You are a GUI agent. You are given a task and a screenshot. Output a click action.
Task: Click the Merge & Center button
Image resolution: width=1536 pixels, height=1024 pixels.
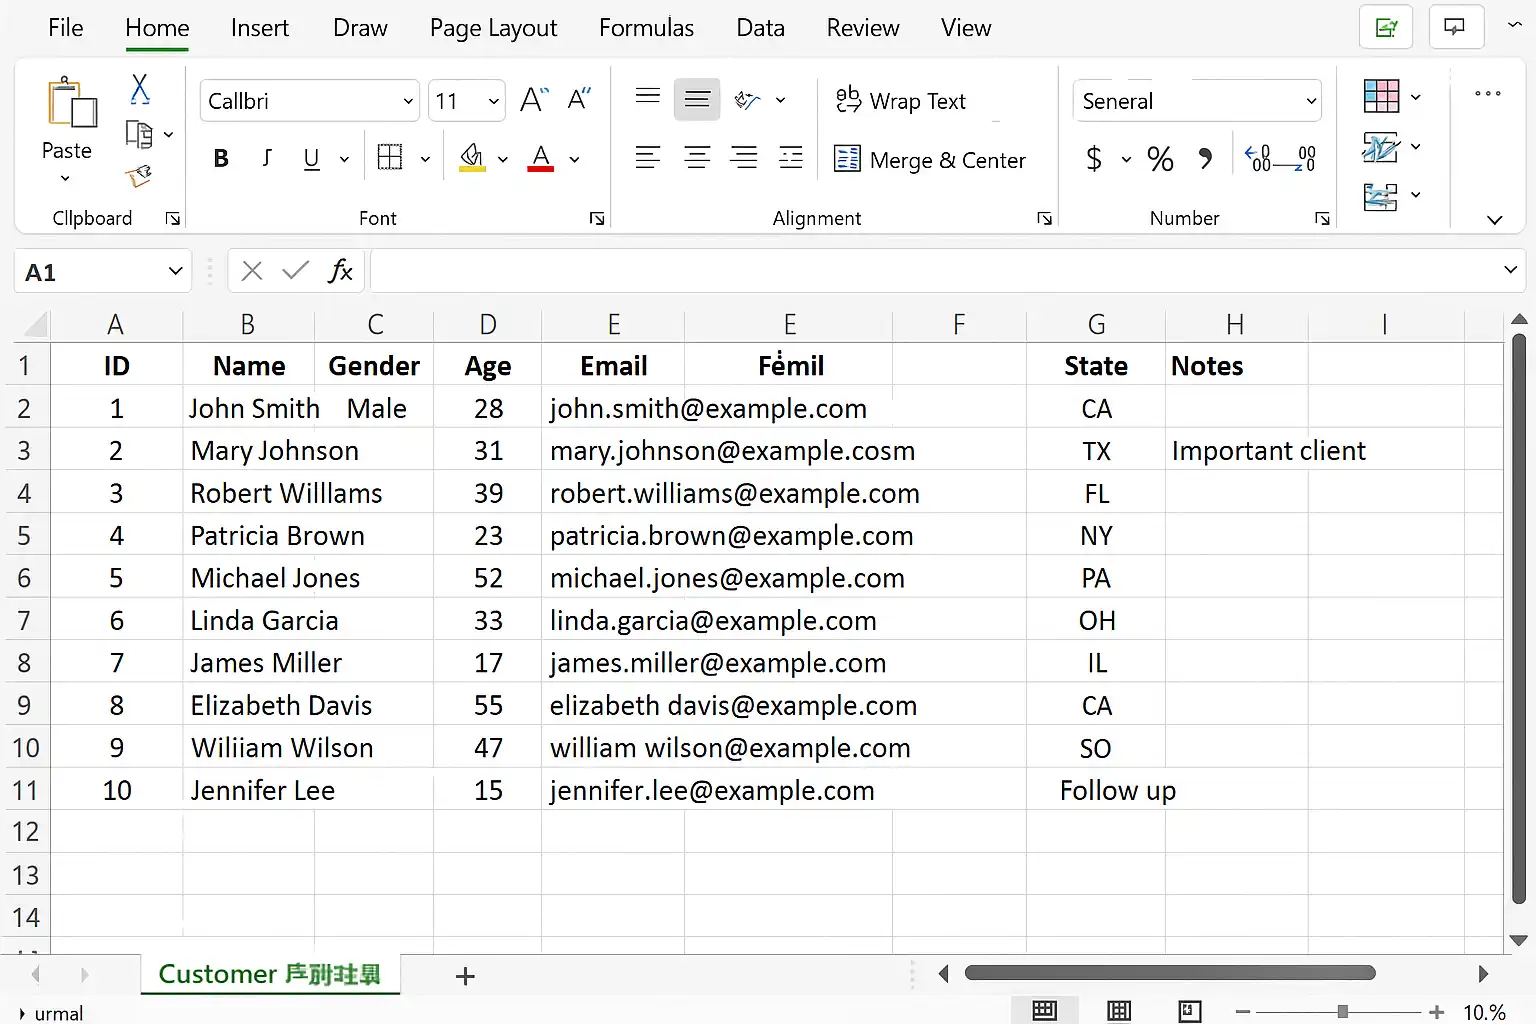pyautogui.click(x=930, y=160)
